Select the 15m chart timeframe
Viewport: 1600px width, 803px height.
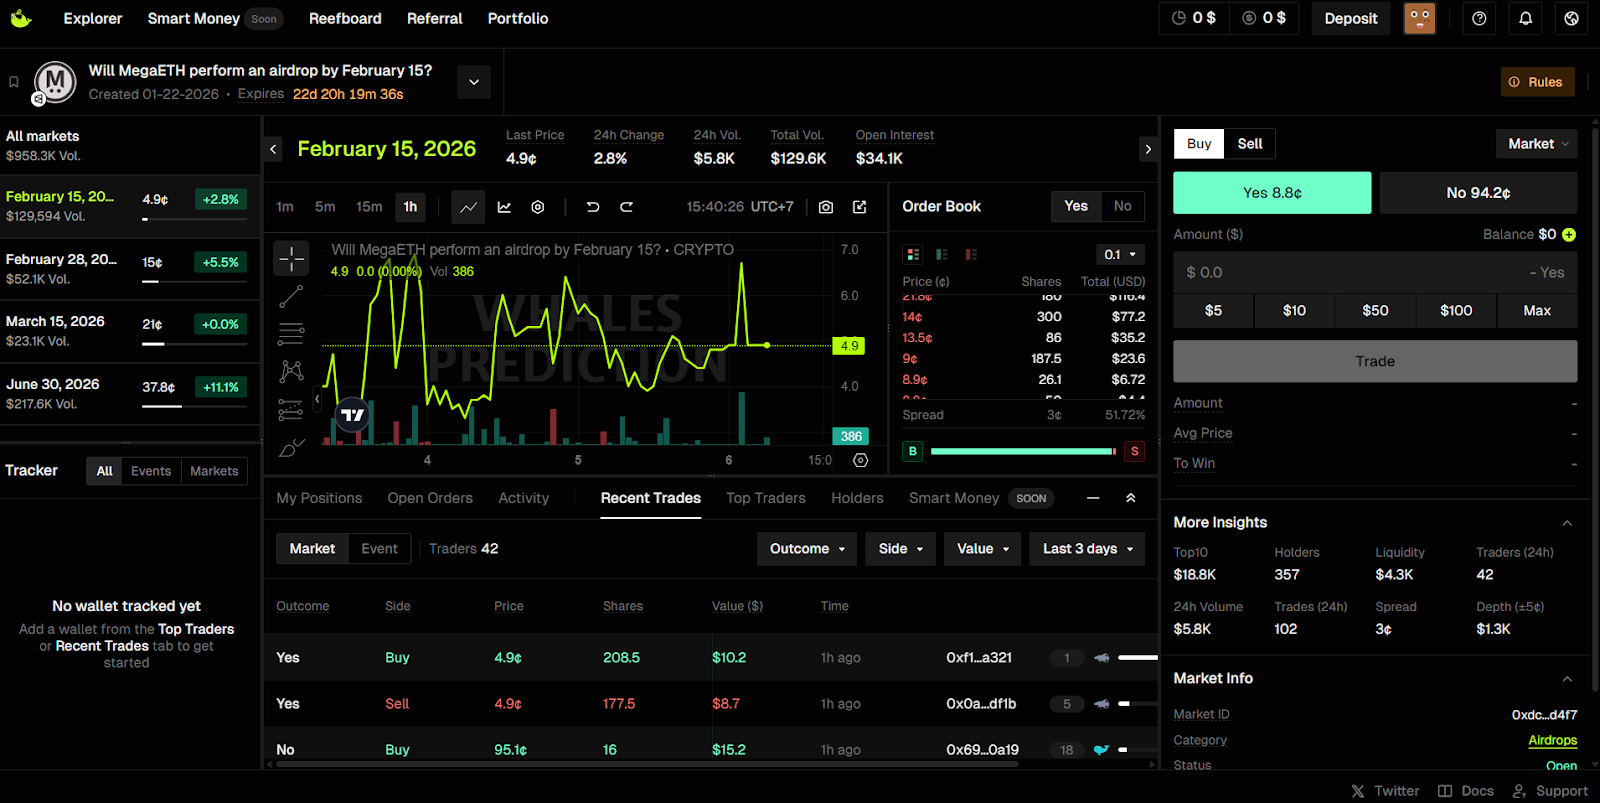[369, 207]
